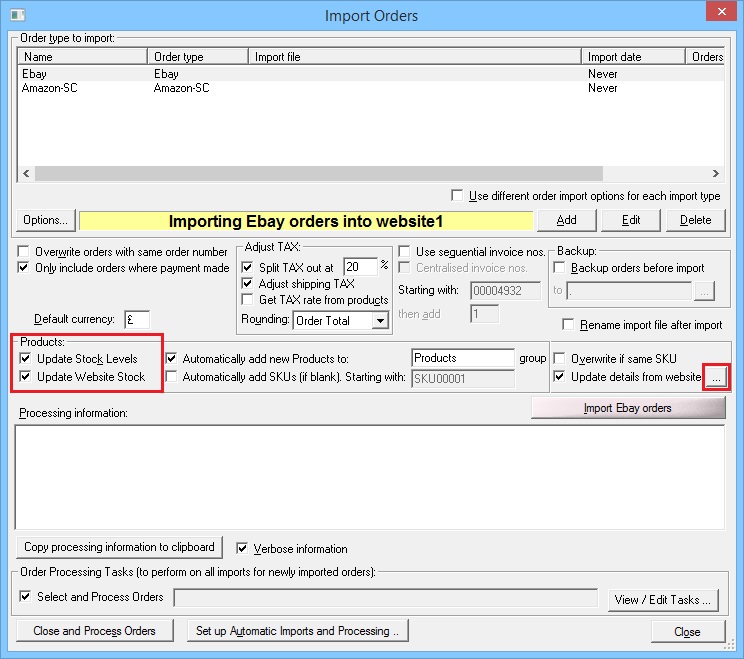The height and width of the screenshot is (659, 744).
Task: Click the Import Ebay orders button
Action: pyautogui.click(x=628, y=408)
